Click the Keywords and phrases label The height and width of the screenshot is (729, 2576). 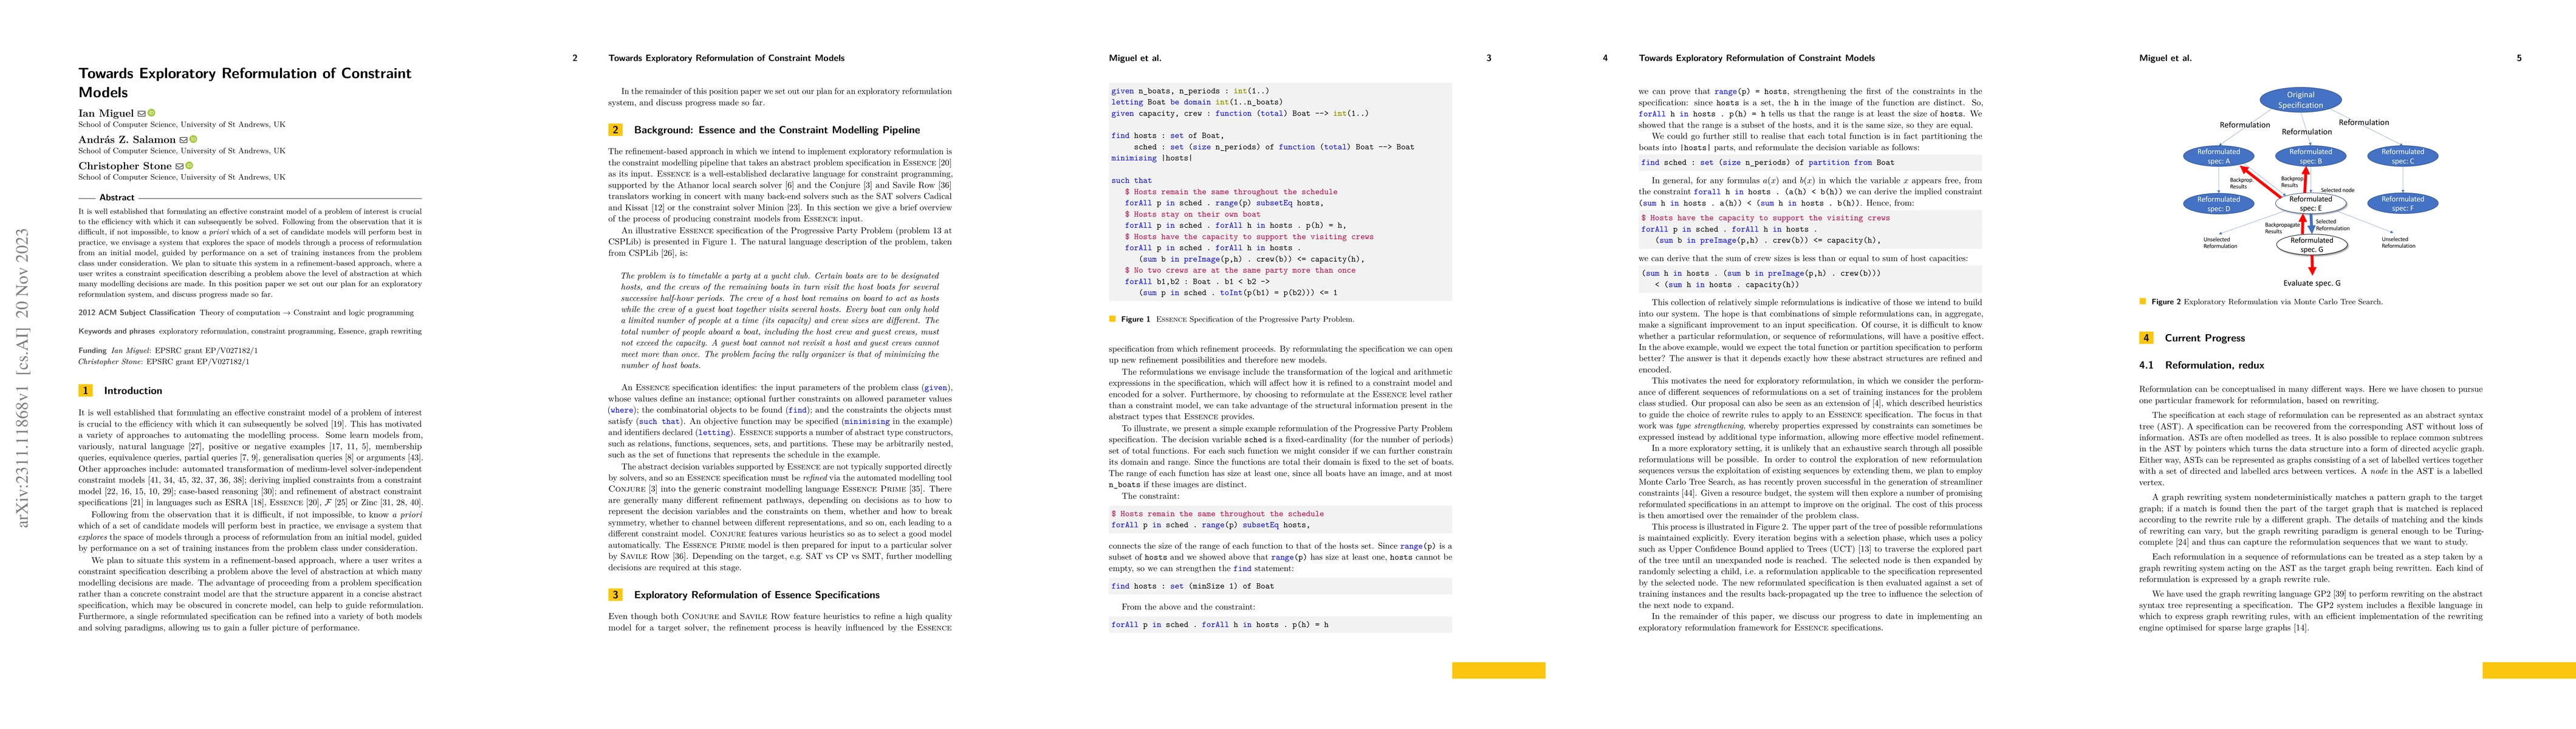pyautogui.click(x=117, y=331)
